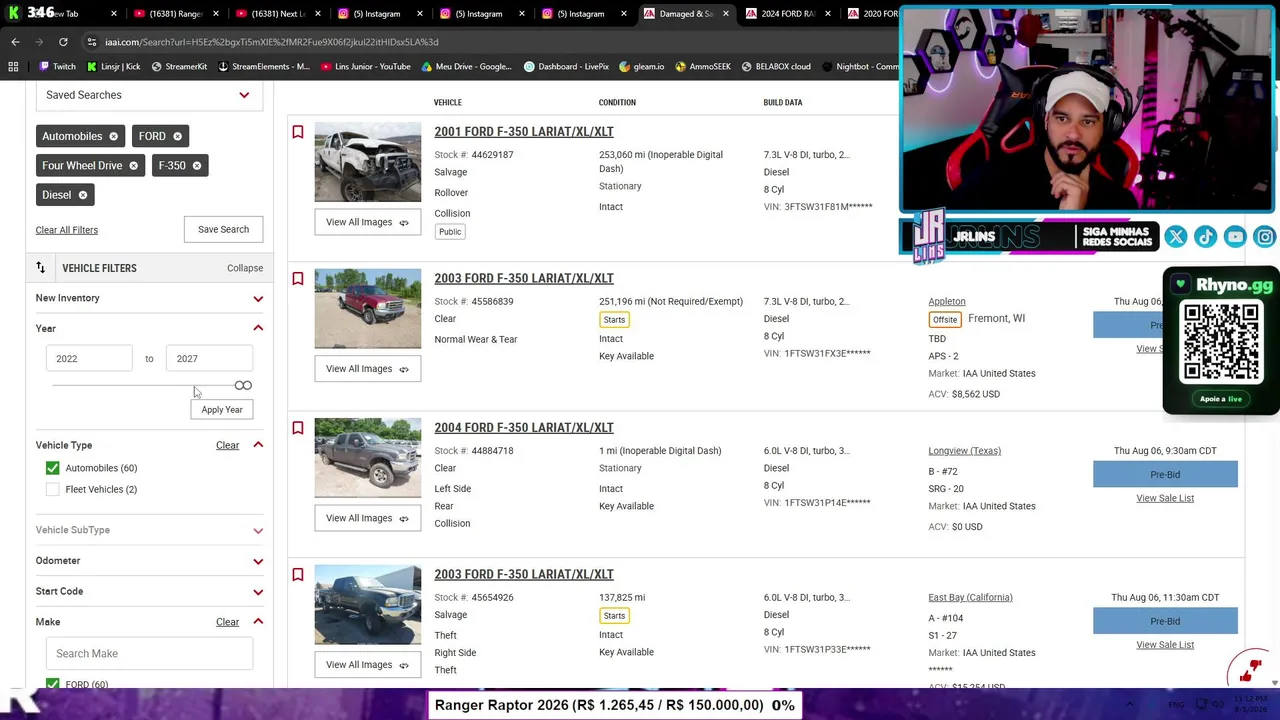Remove the Diesel filter chip

coord(83,195)
